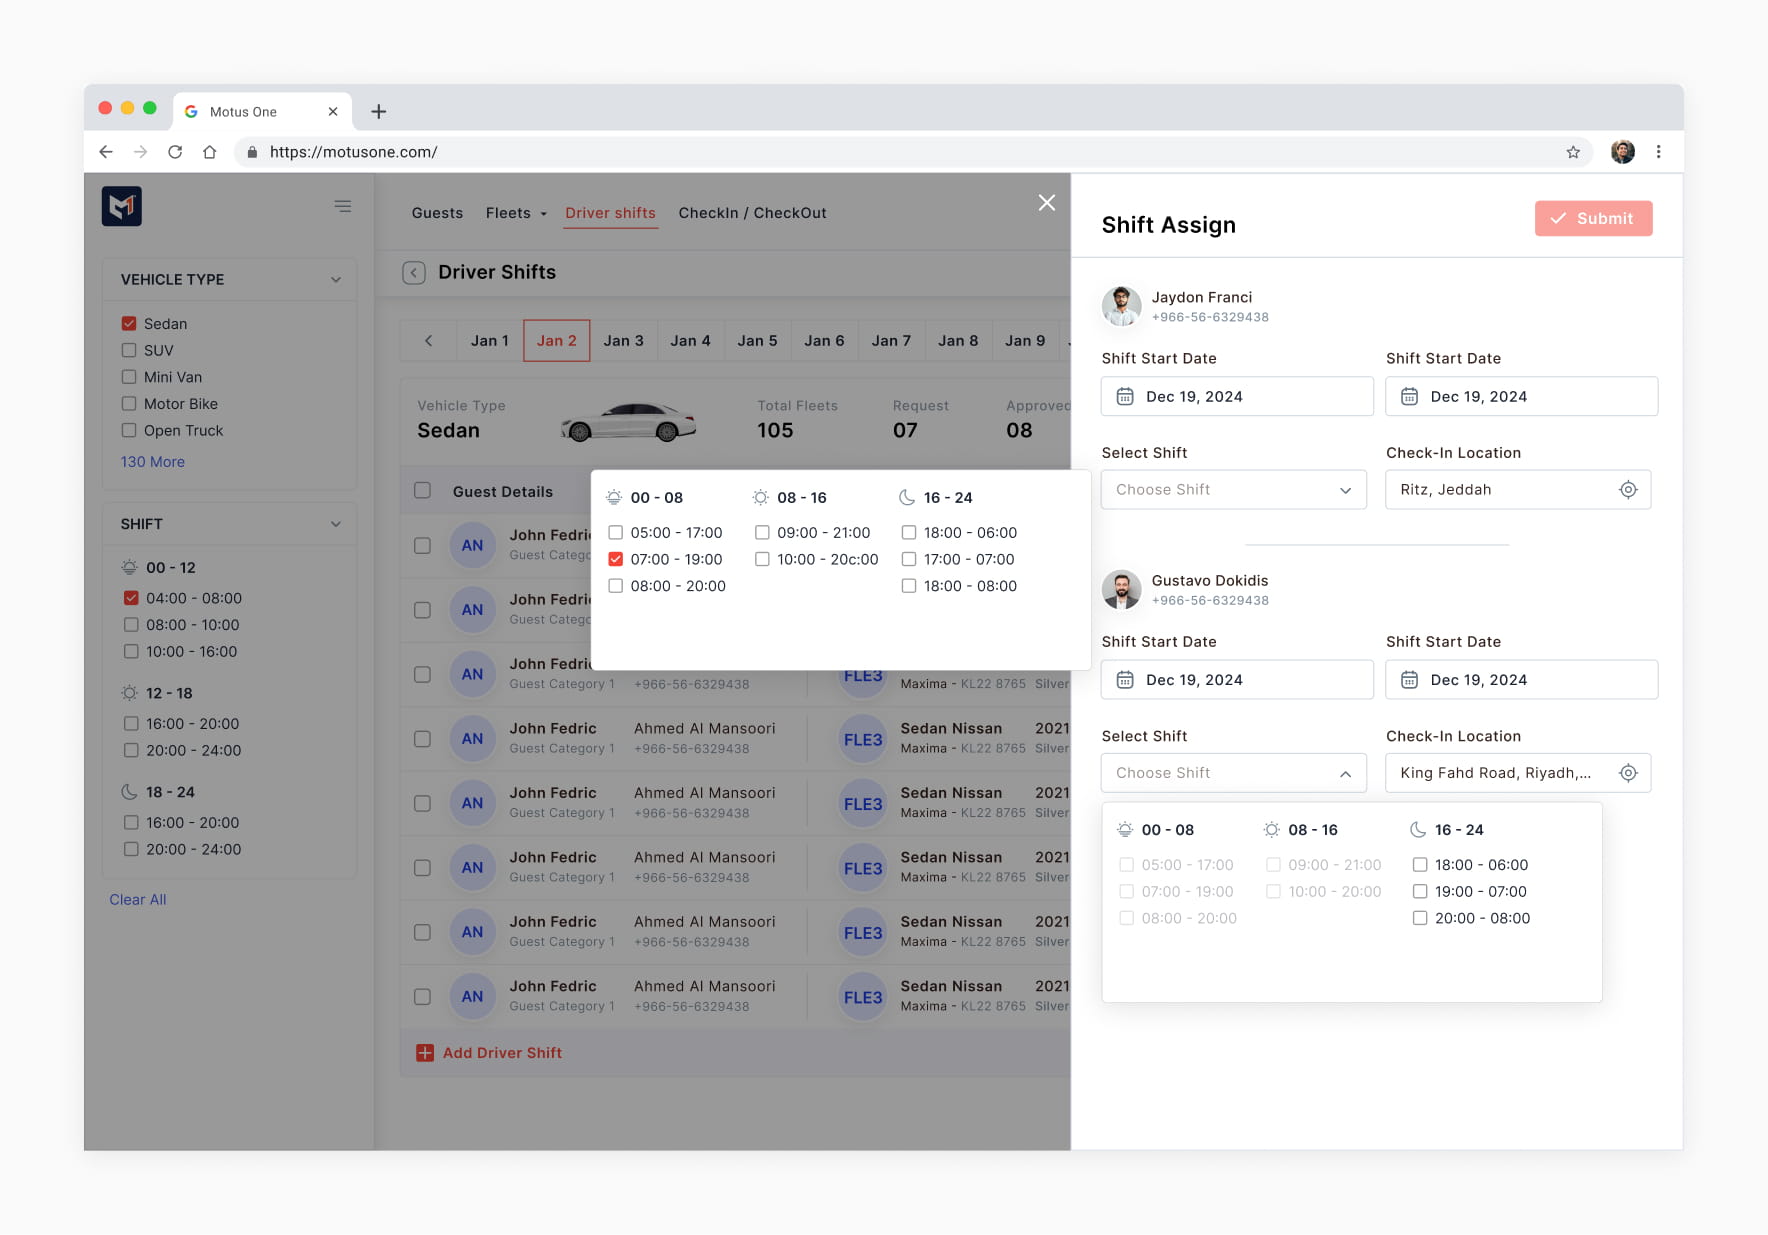Viewport: 1768px width, 1235px height.
Task: Collapse the VEHICLE TYPE filter section
Action: (x=336, y=279)
